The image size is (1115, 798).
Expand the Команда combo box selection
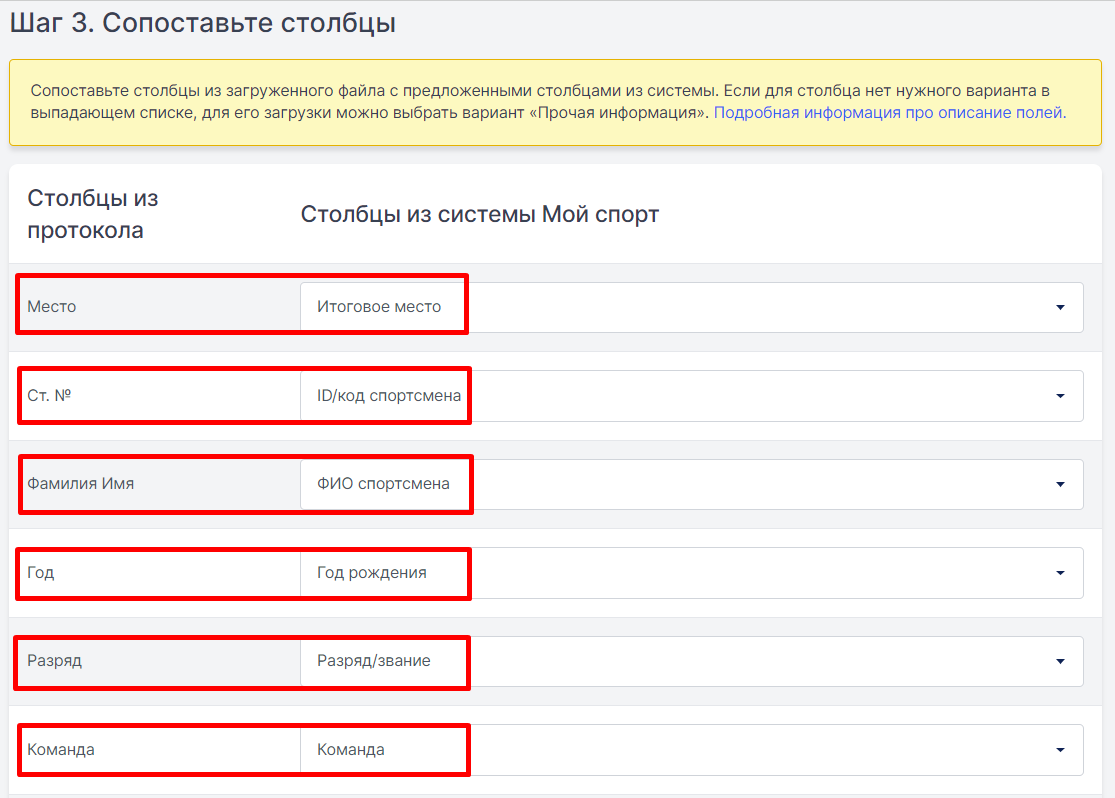click(691, 750)
